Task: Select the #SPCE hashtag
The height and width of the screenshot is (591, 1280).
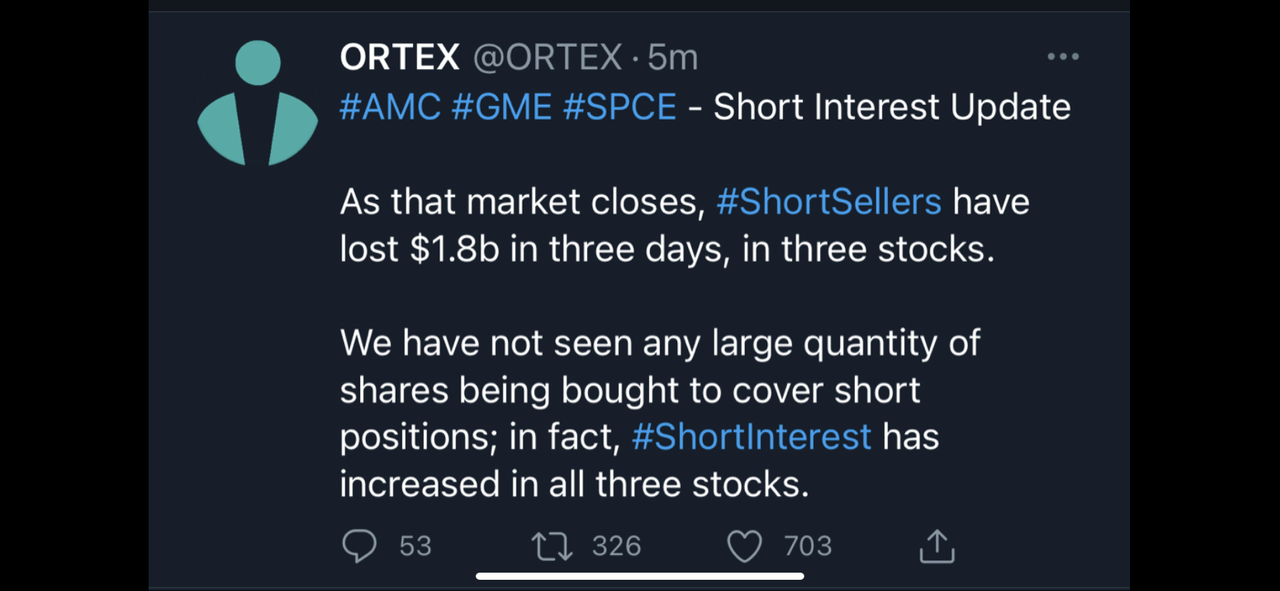Action: click(620, 107)
